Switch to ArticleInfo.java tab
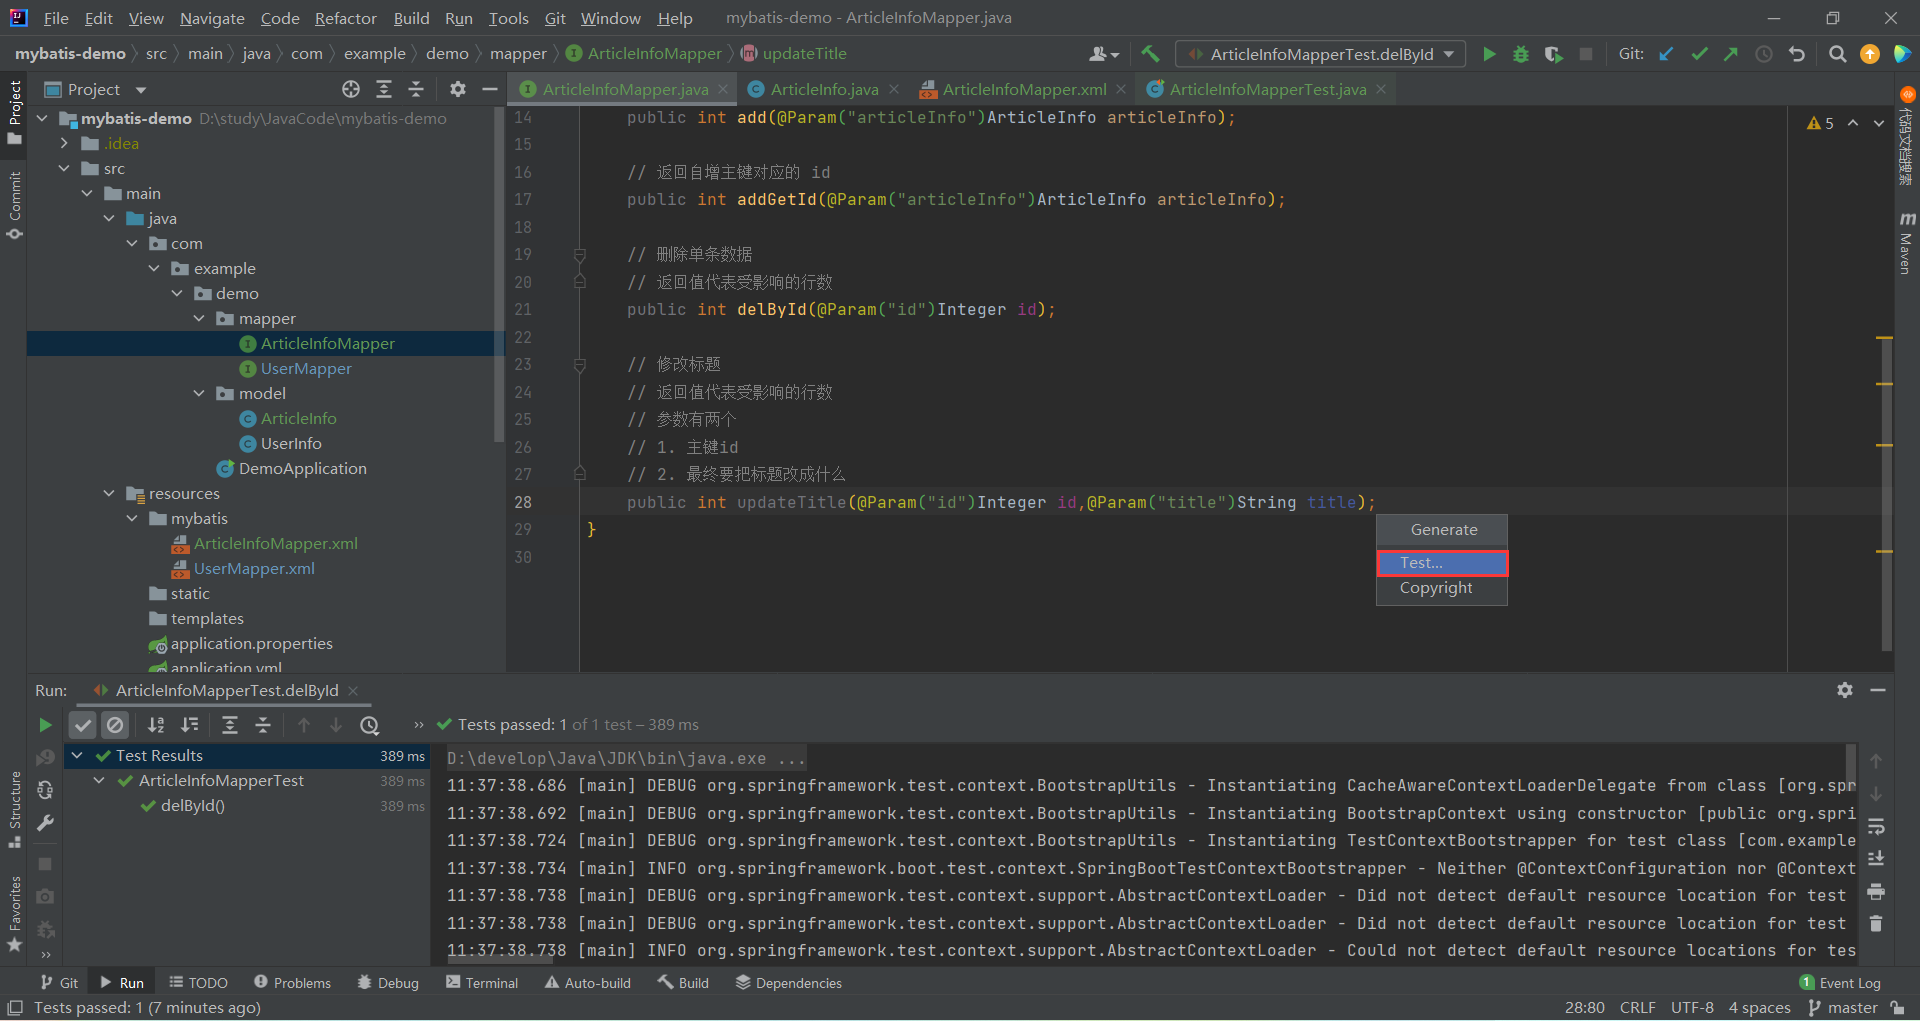Image resolution: width=1920 pixels, height=1021 pixels. pyautogui.click(x=824, y=89)
